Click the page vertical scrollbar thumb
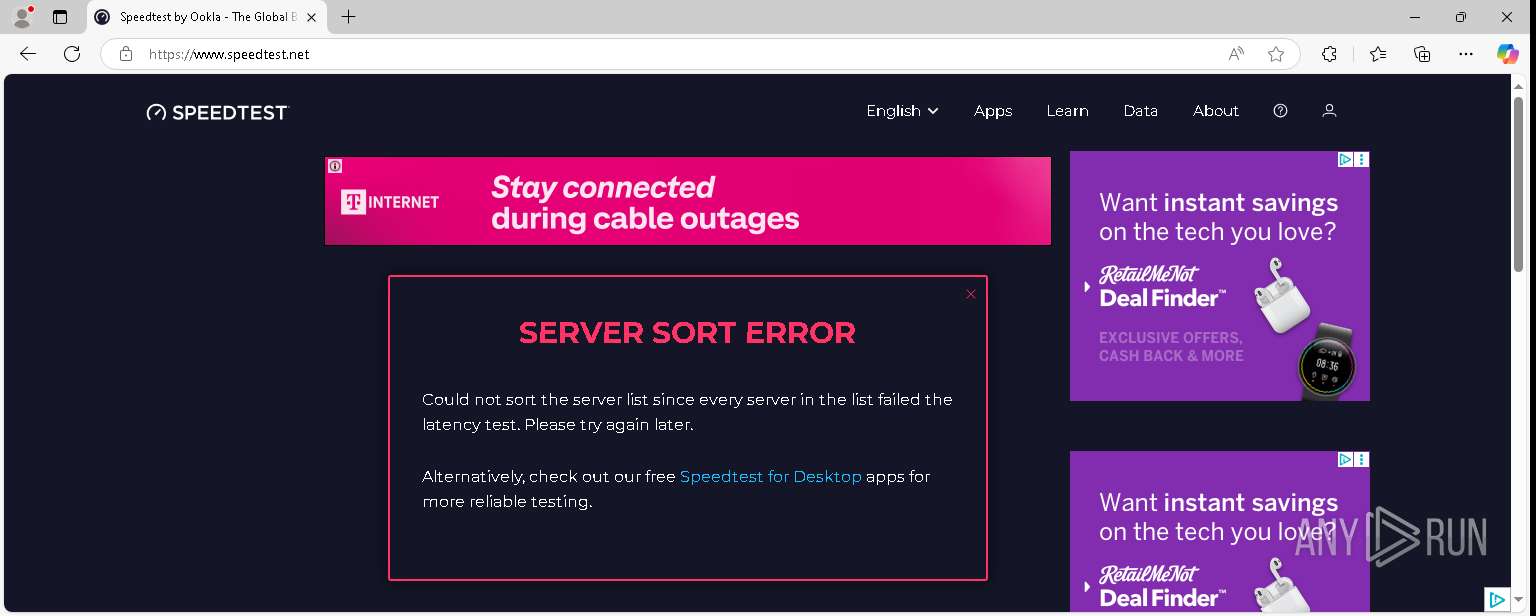 point(1519,184)
